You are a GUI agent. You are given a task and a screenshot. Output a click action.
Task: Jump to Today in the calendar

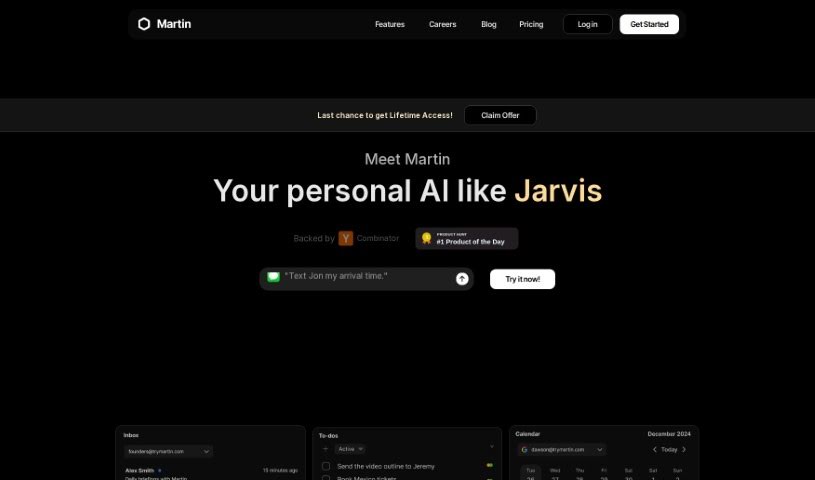(669, 450)
